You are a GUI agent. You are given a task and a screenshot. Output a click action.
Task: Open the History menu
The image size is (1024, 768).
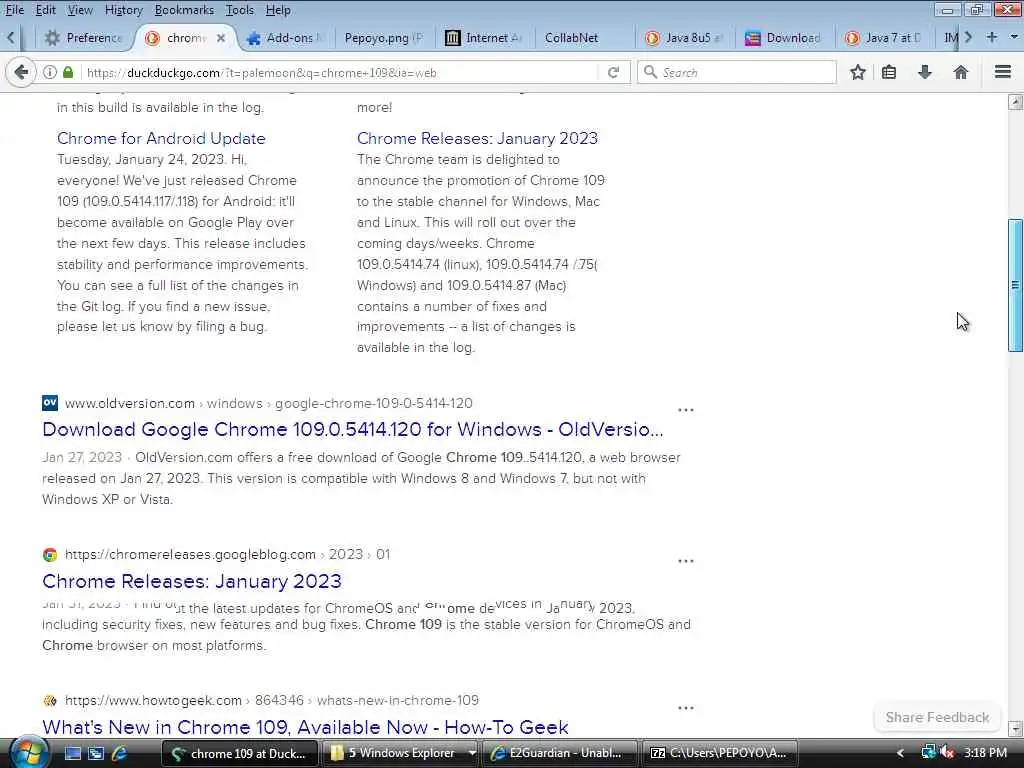pos(123,10)
